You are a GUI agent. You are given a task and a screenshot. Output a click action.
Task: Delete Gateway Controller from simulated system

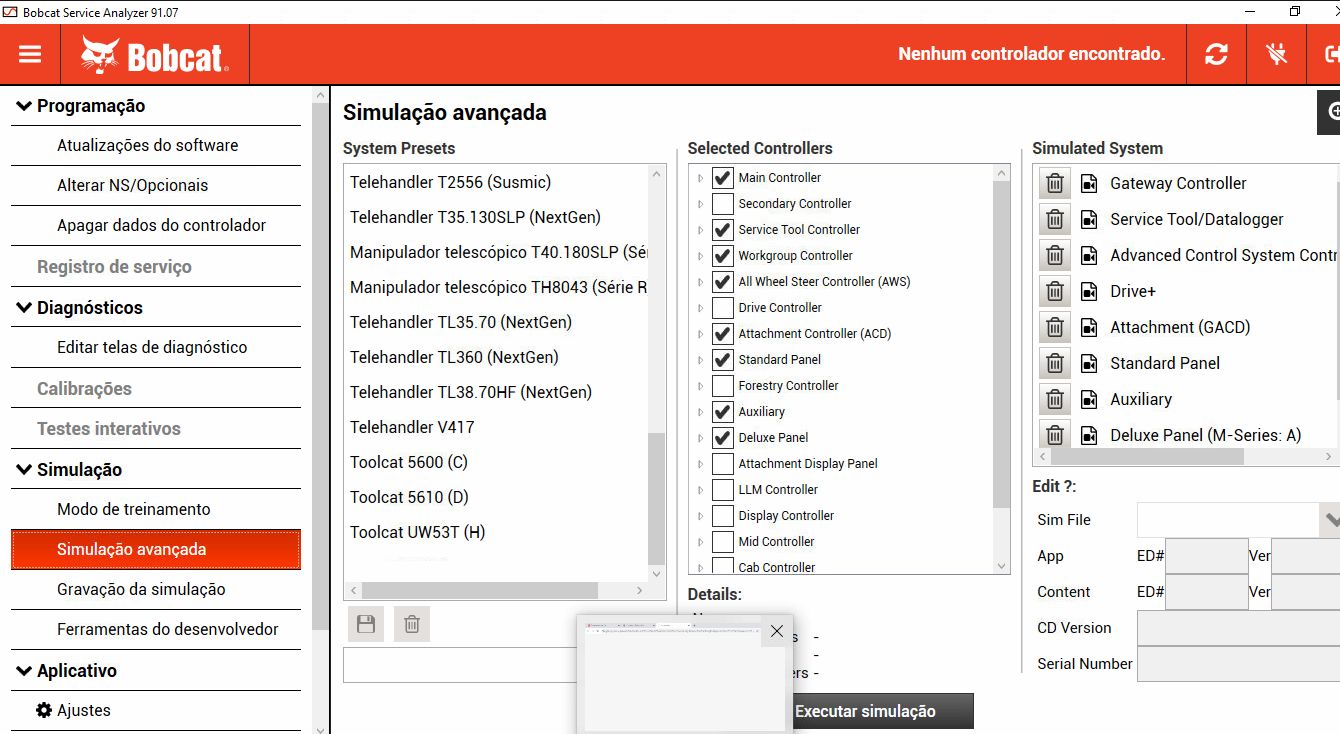[x=1055, y=183]
